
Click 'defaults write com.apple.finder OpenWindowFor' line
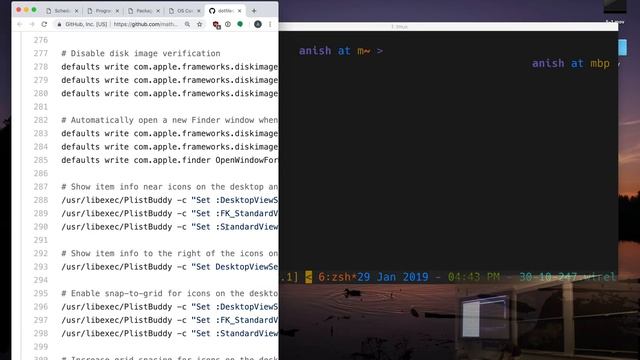pyautogui.click(x=169, y=160)
